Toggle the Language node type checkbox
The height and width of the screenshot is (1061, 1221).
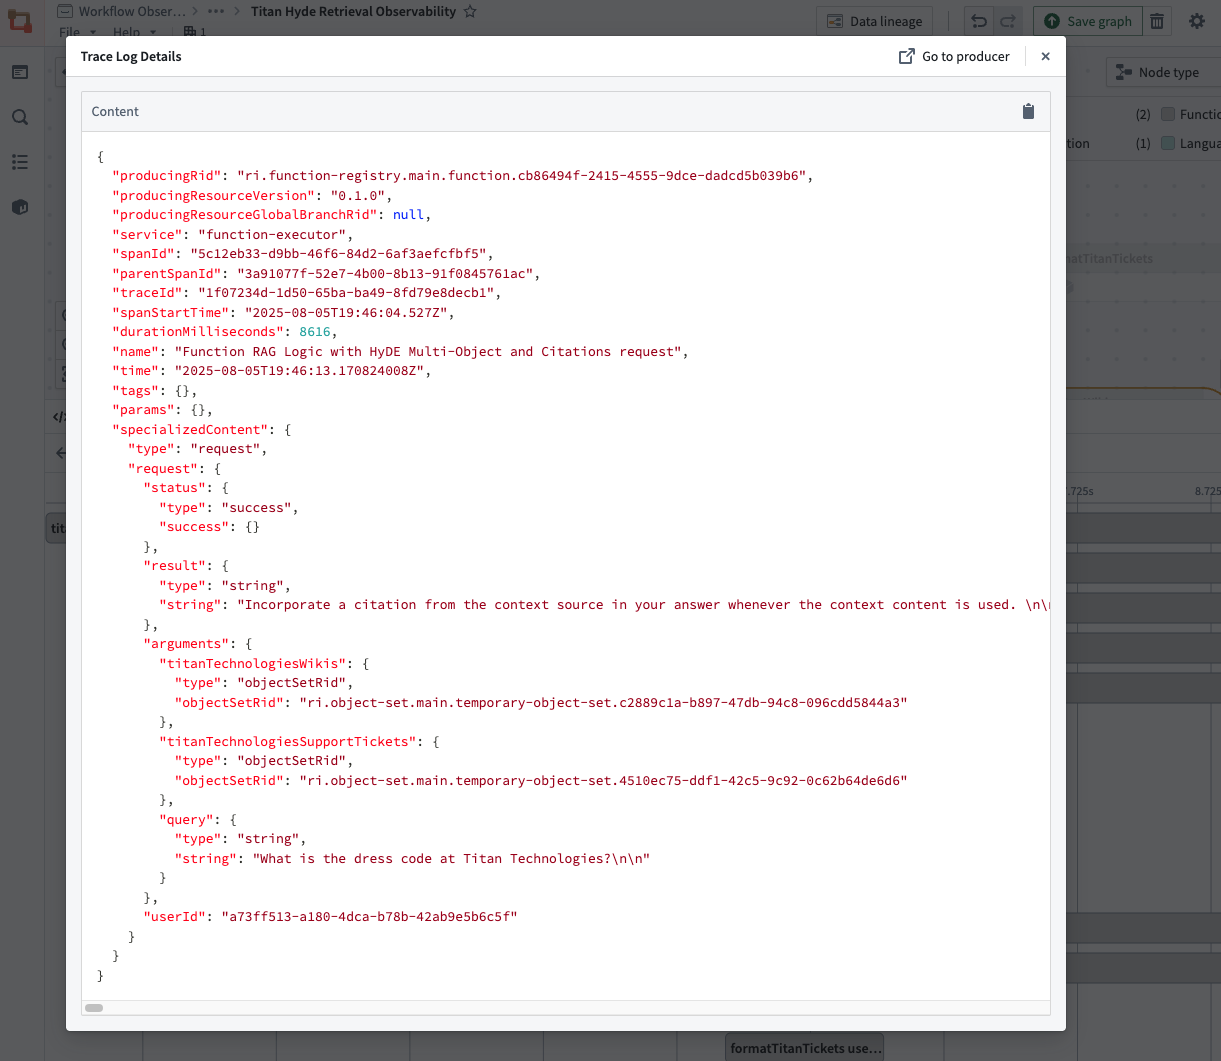[1166, 143]
